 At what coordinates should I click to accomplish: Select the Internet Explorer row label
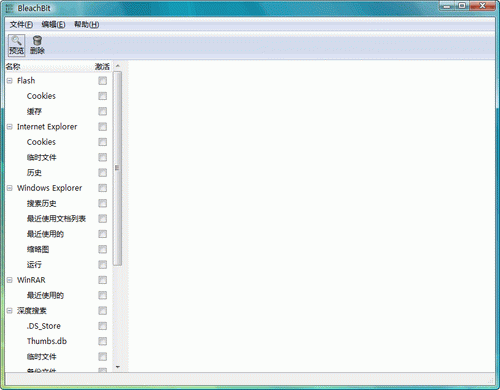(47, 127)
